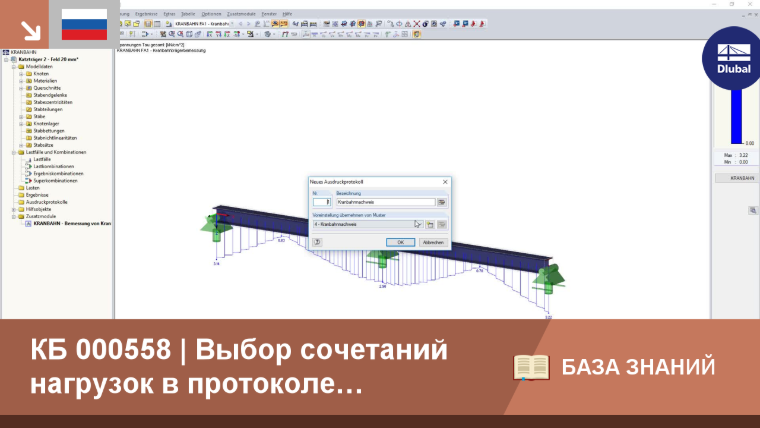Click into the Bezeichnung text field
Screen dimensions: 760x428
coord(386,202)
